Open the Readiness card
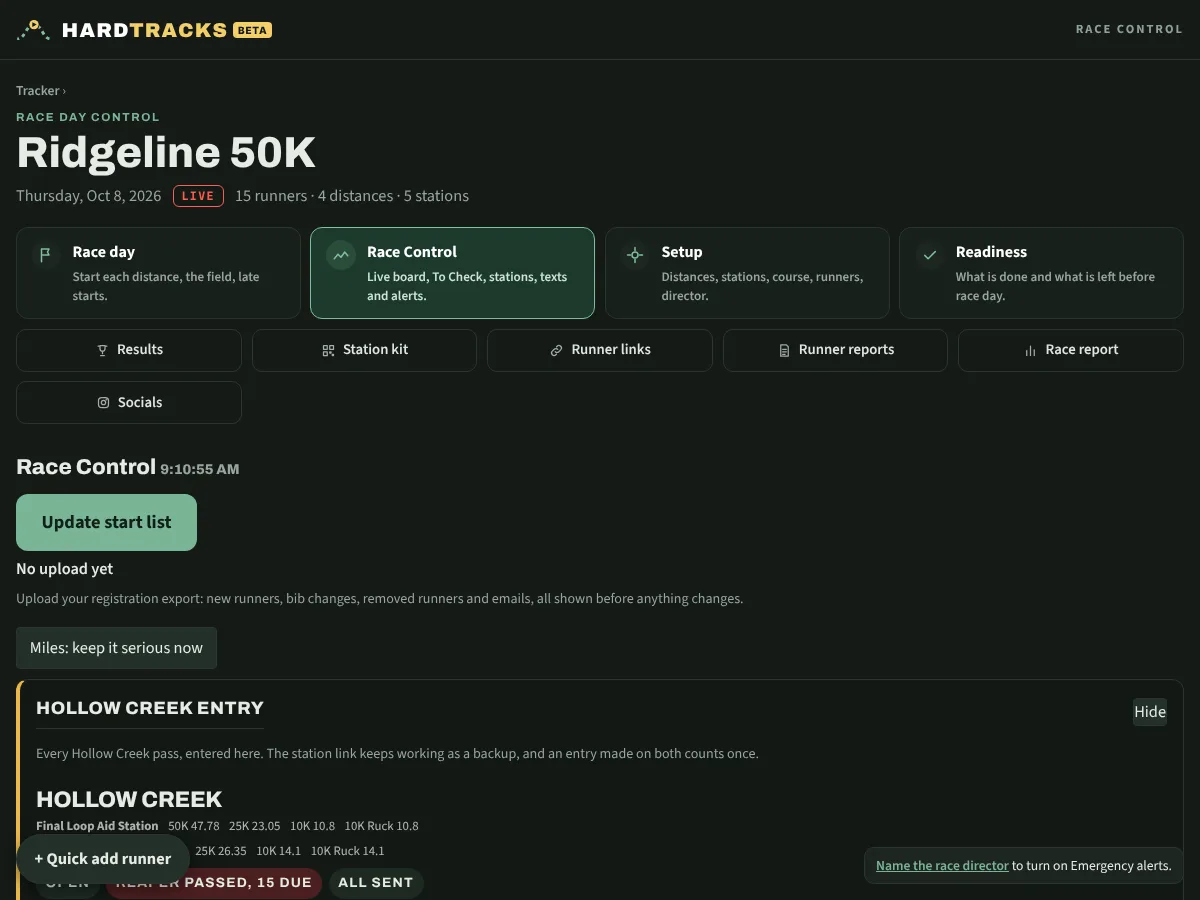 click(1041, 273)
